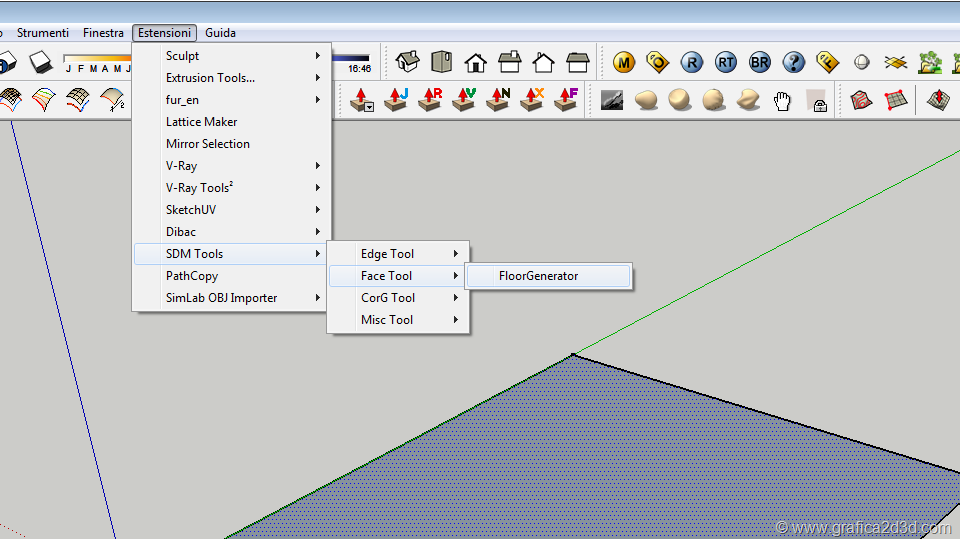Click the V-Ray BR batch render icon
960x539 pixels.
(x=760, y=62)
